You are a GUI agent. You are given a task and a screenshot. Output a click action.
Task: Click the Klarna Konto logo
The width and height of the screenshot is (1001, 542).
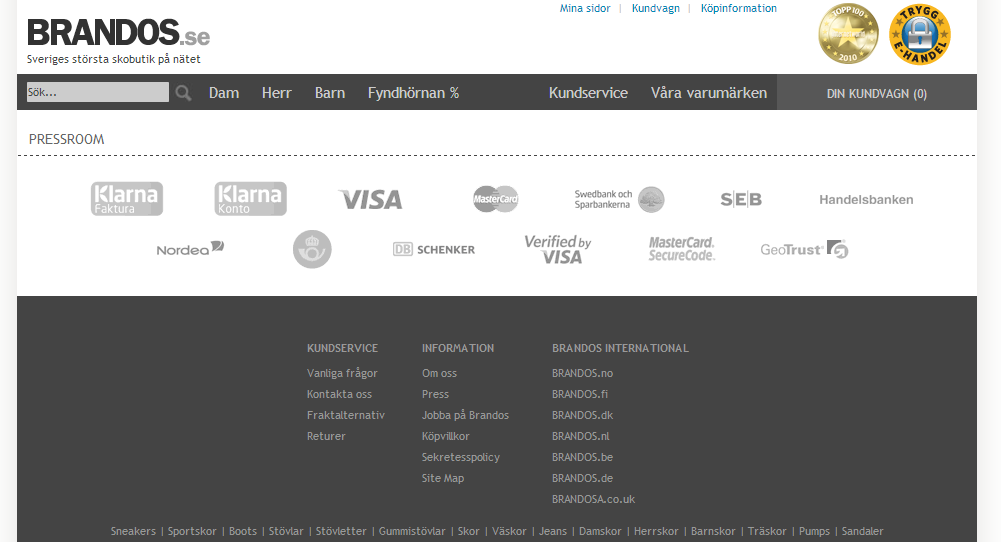coord(250,199)
